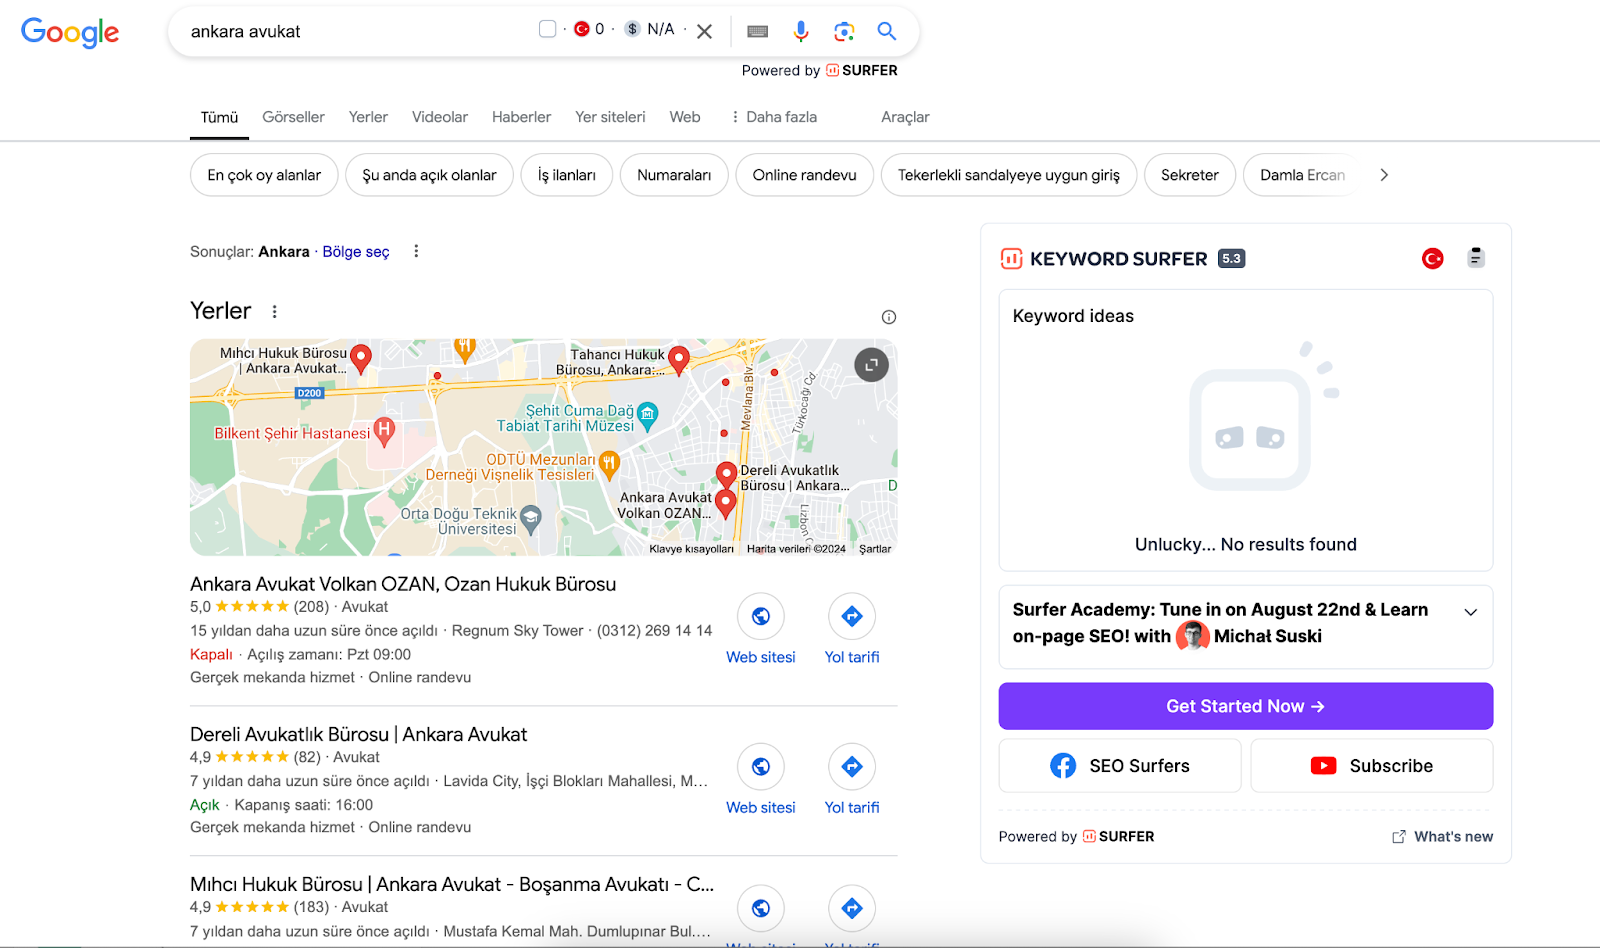Open Dereli Avukatlık Bürosu listing title
Viewport: 1600px width, 948px height.
pyautogui.click(x=358, y=734)
